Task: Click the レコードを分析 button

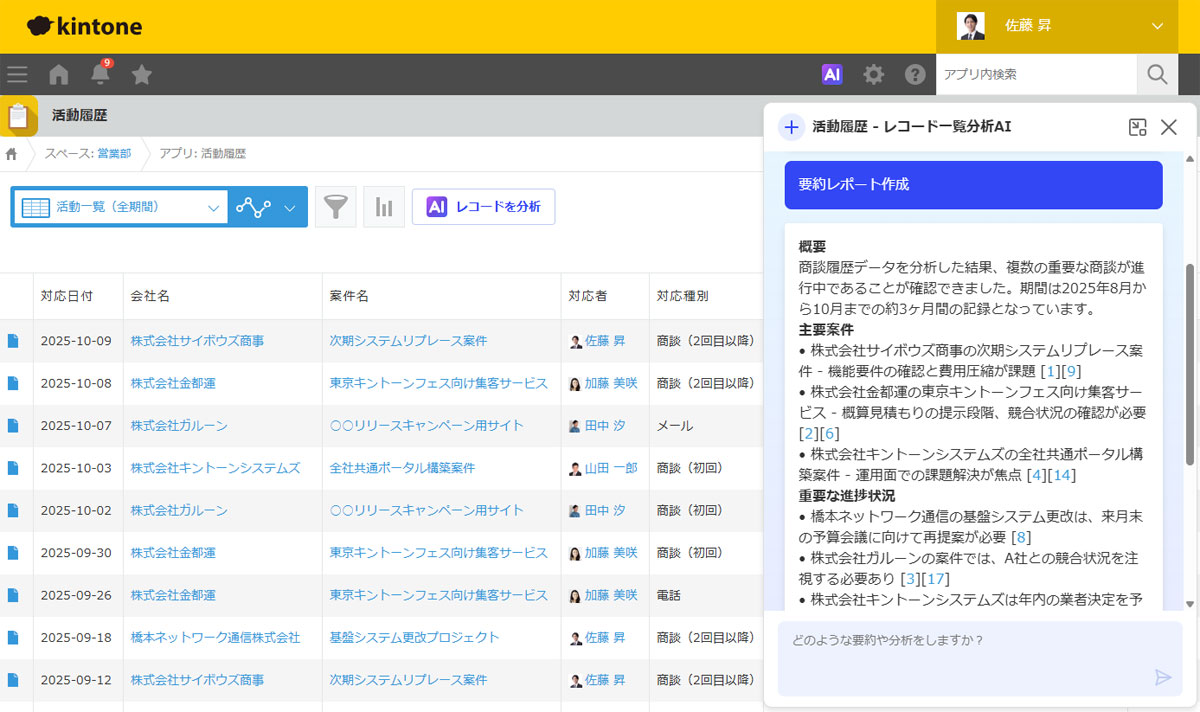Action: click(x=483, y=206)
